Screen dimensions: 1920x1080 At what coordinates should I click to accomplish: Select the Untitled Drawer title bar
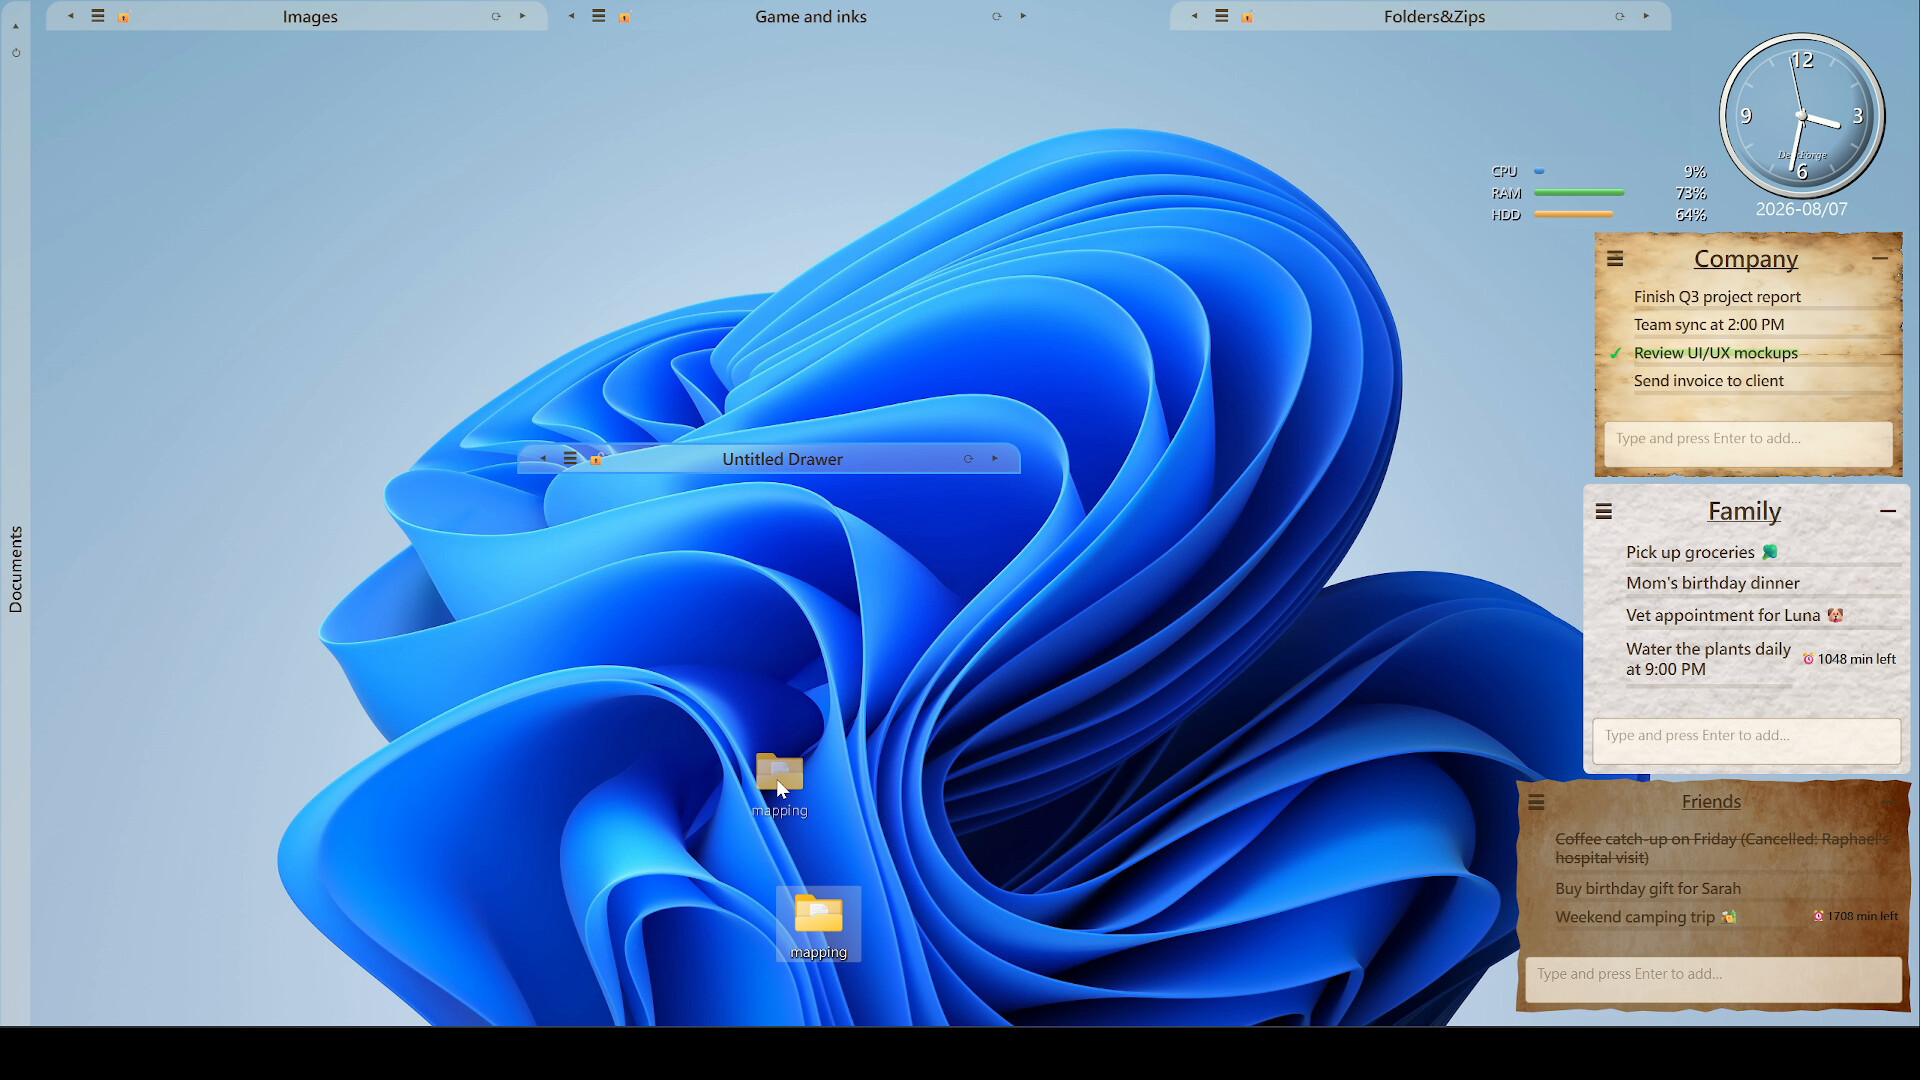(769, 459)
